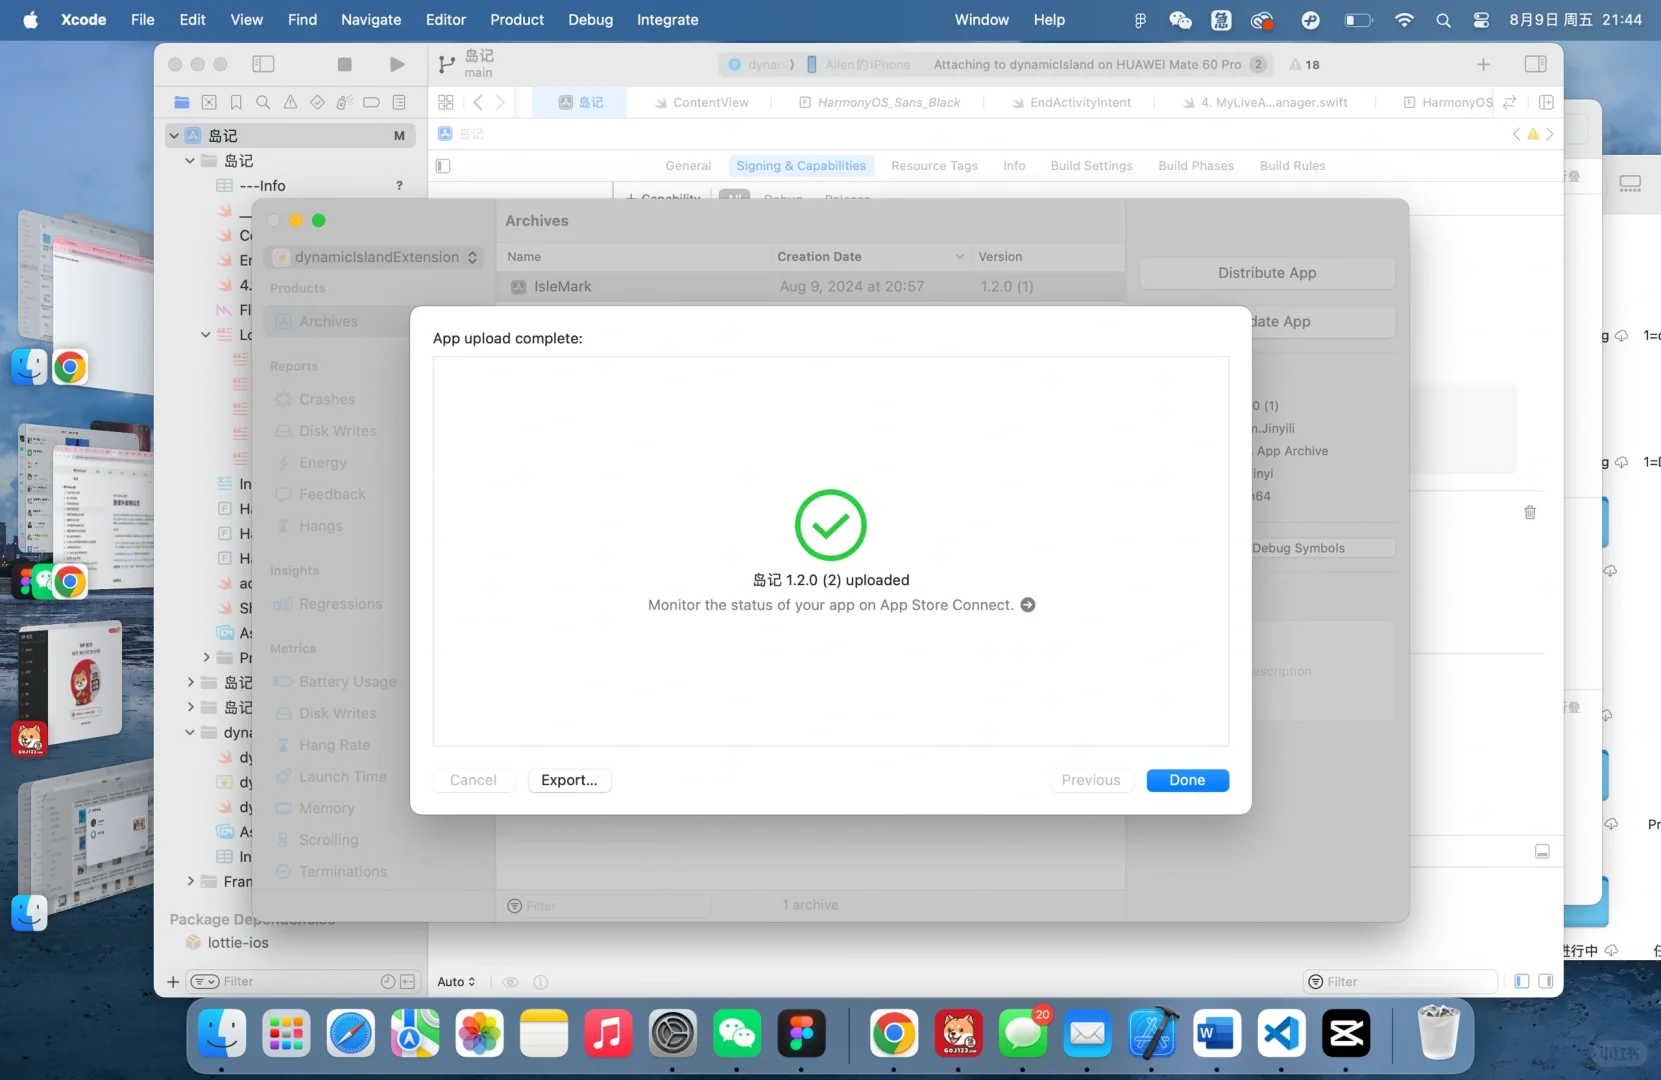Click the Run (play) button in Xcode toolbar
This screenshot has height=1080, width=1661.
coord(397,64)
